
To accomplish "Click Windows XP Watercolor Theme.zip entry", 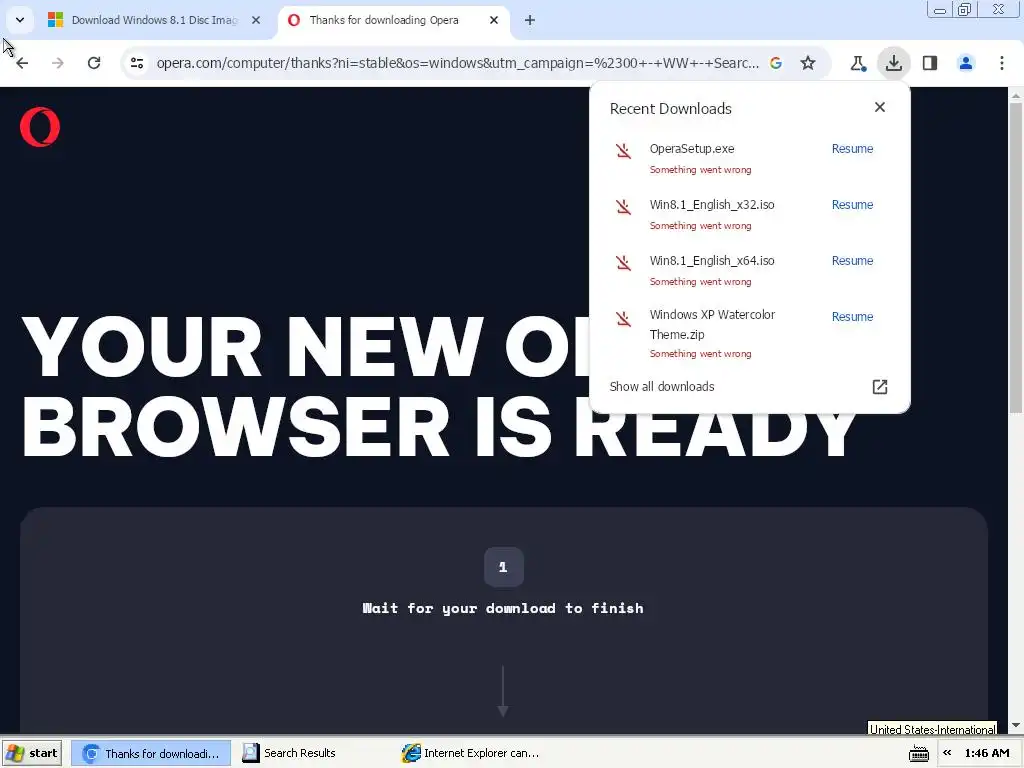I will coord(712,325).
